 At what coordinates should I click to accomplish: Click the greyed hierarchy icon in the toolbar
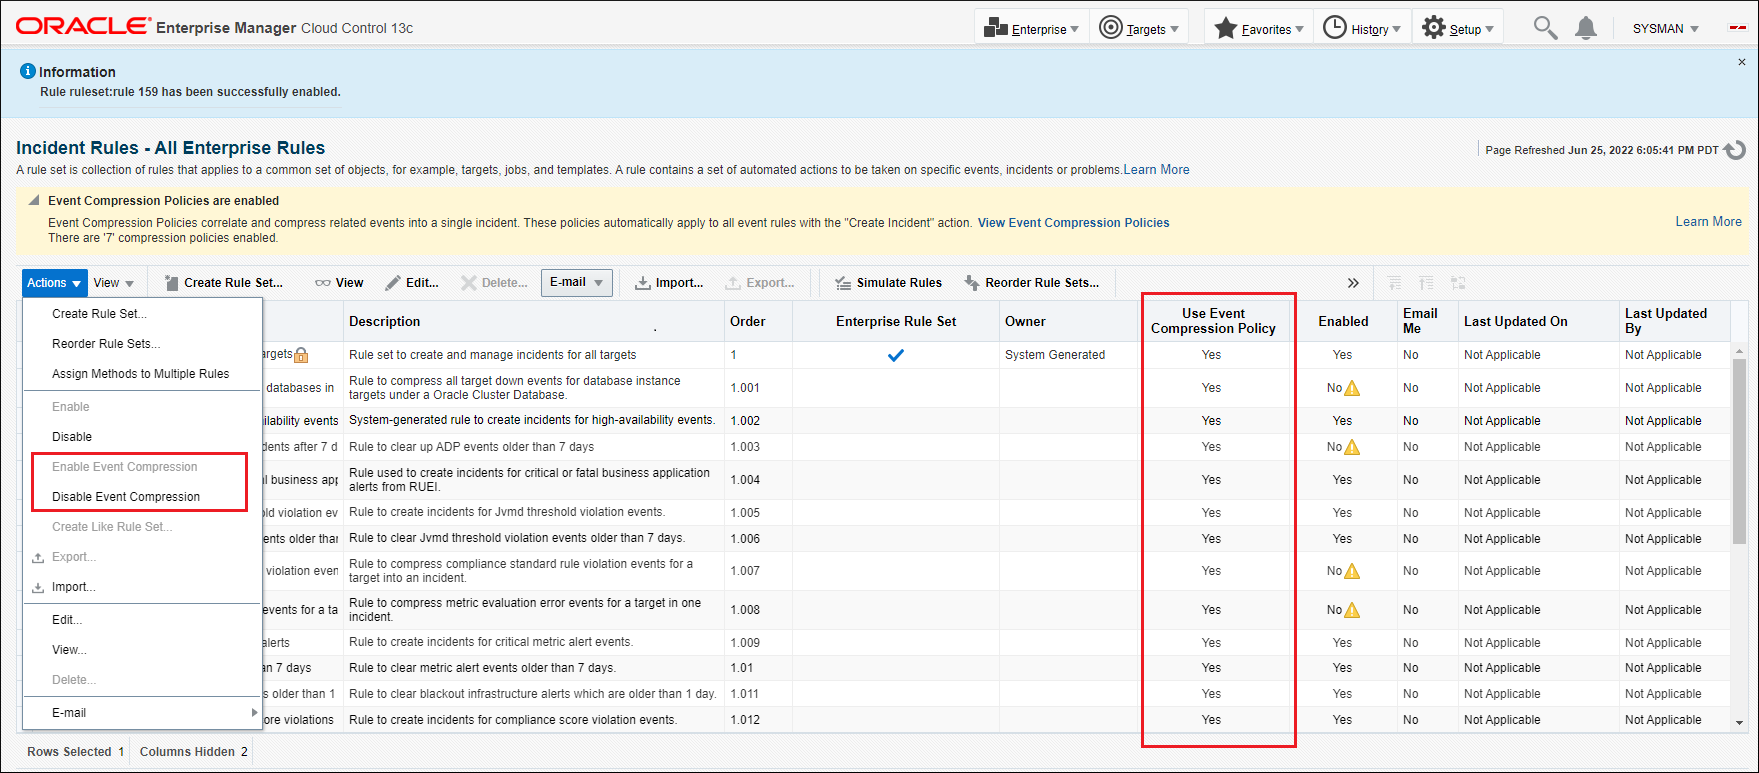(1458, 283)
